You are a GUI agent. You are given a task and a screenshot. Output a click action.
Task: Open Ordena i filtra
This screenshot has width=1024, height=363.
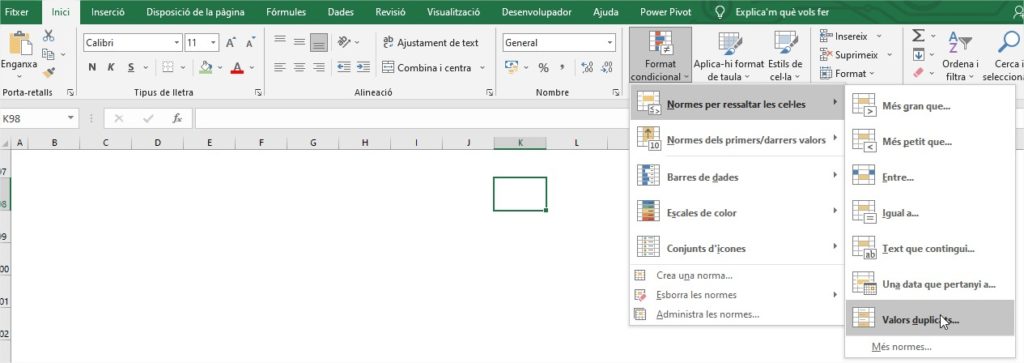(960, 56)
